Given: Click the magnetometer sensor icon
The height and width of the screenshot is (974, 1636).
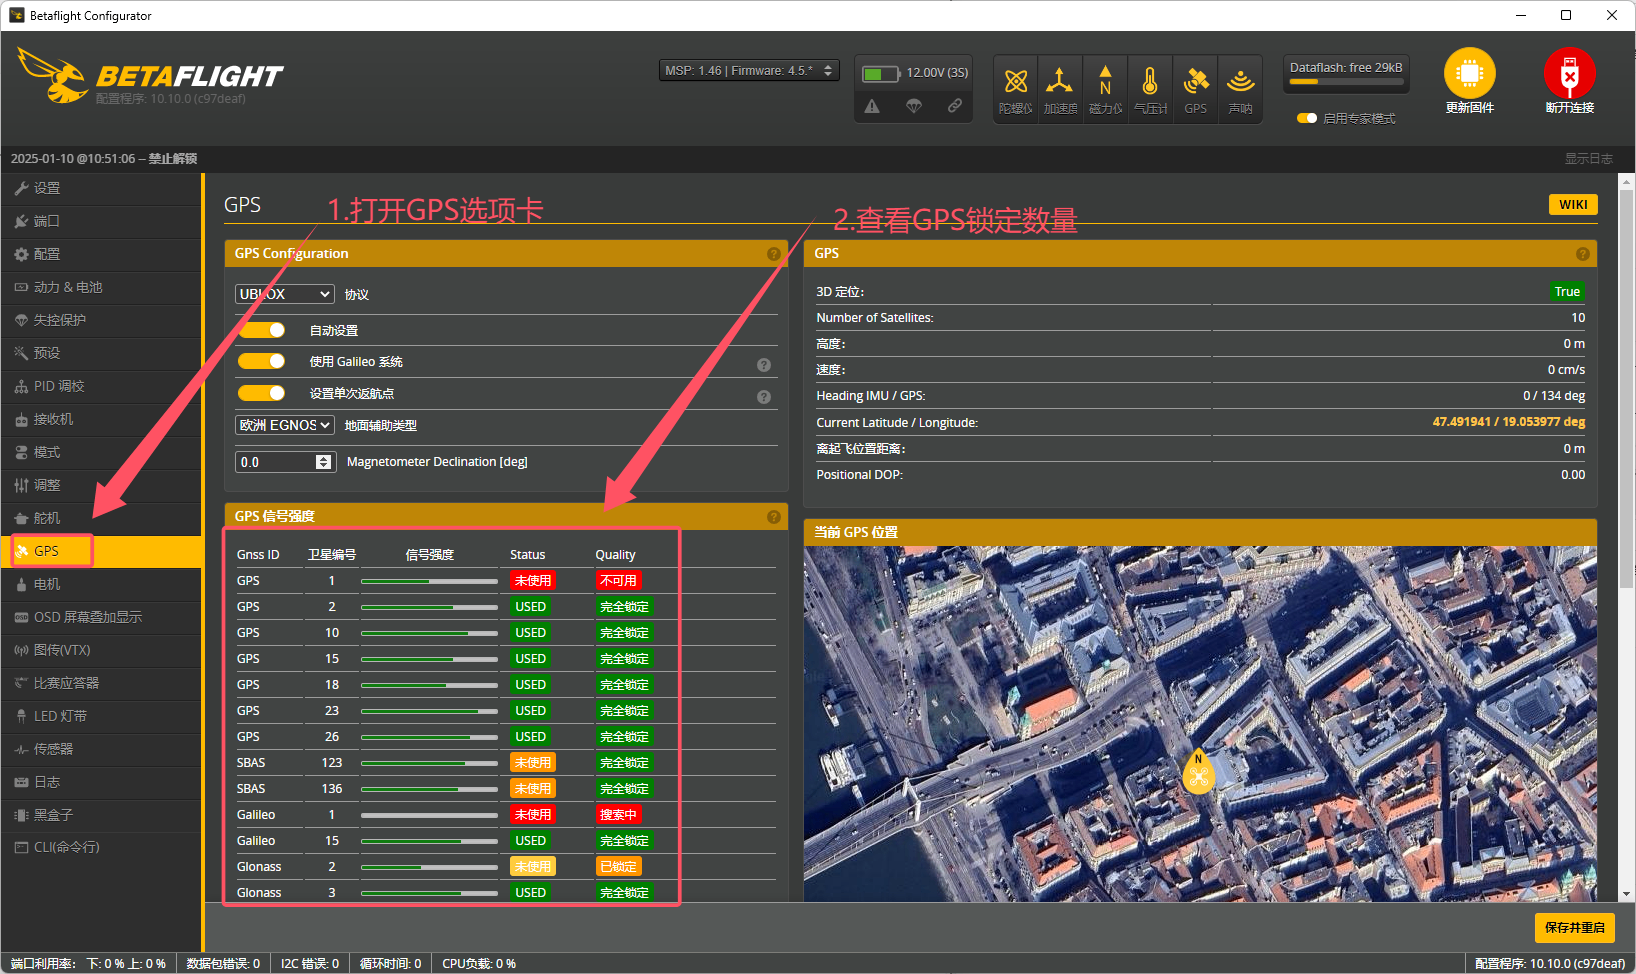Looking at the screenshot, I should click(1105, 81).
